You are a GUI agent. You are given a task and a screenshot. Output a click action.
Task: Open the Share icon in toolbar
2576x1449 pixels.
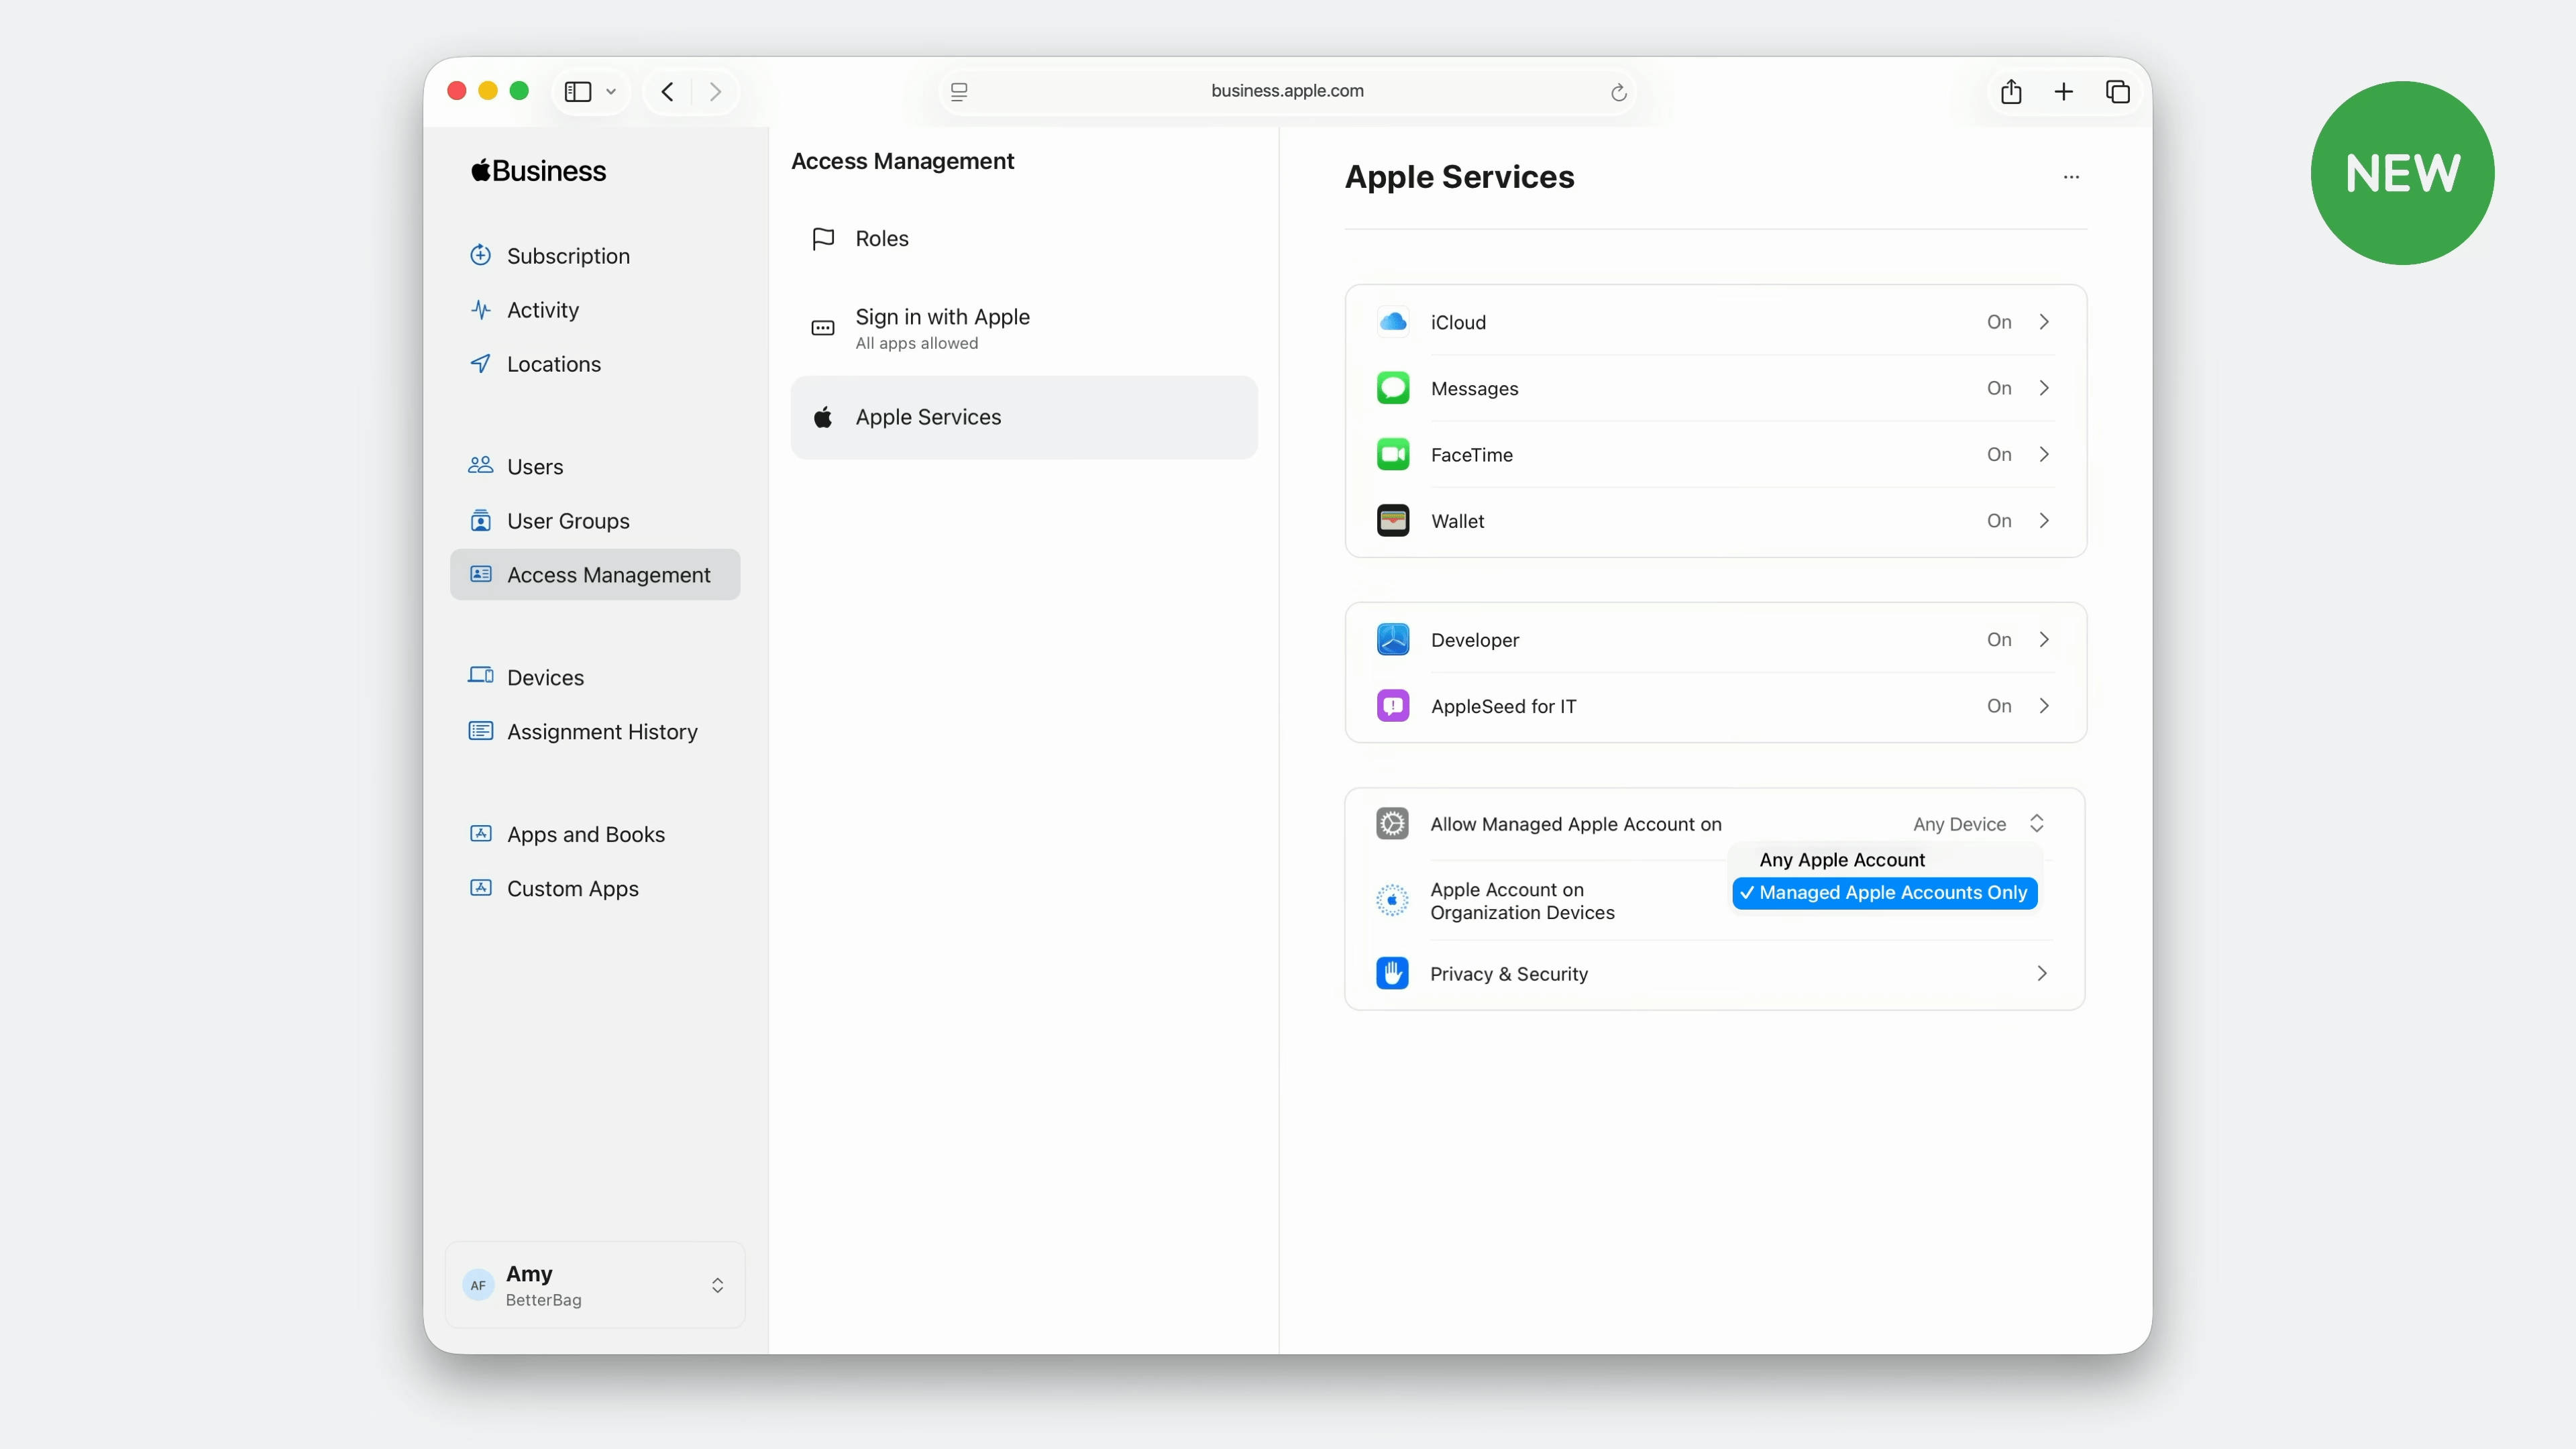pos(2011,91)
